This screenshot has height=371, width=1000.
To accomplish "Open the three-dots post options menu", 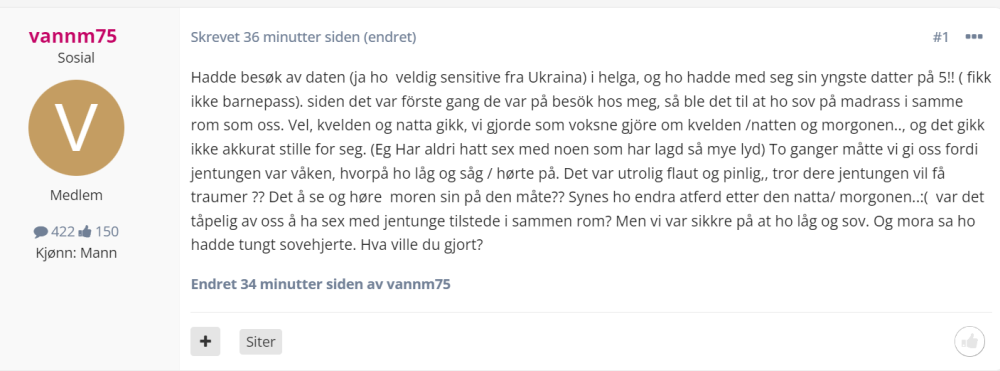I will 973,37.
